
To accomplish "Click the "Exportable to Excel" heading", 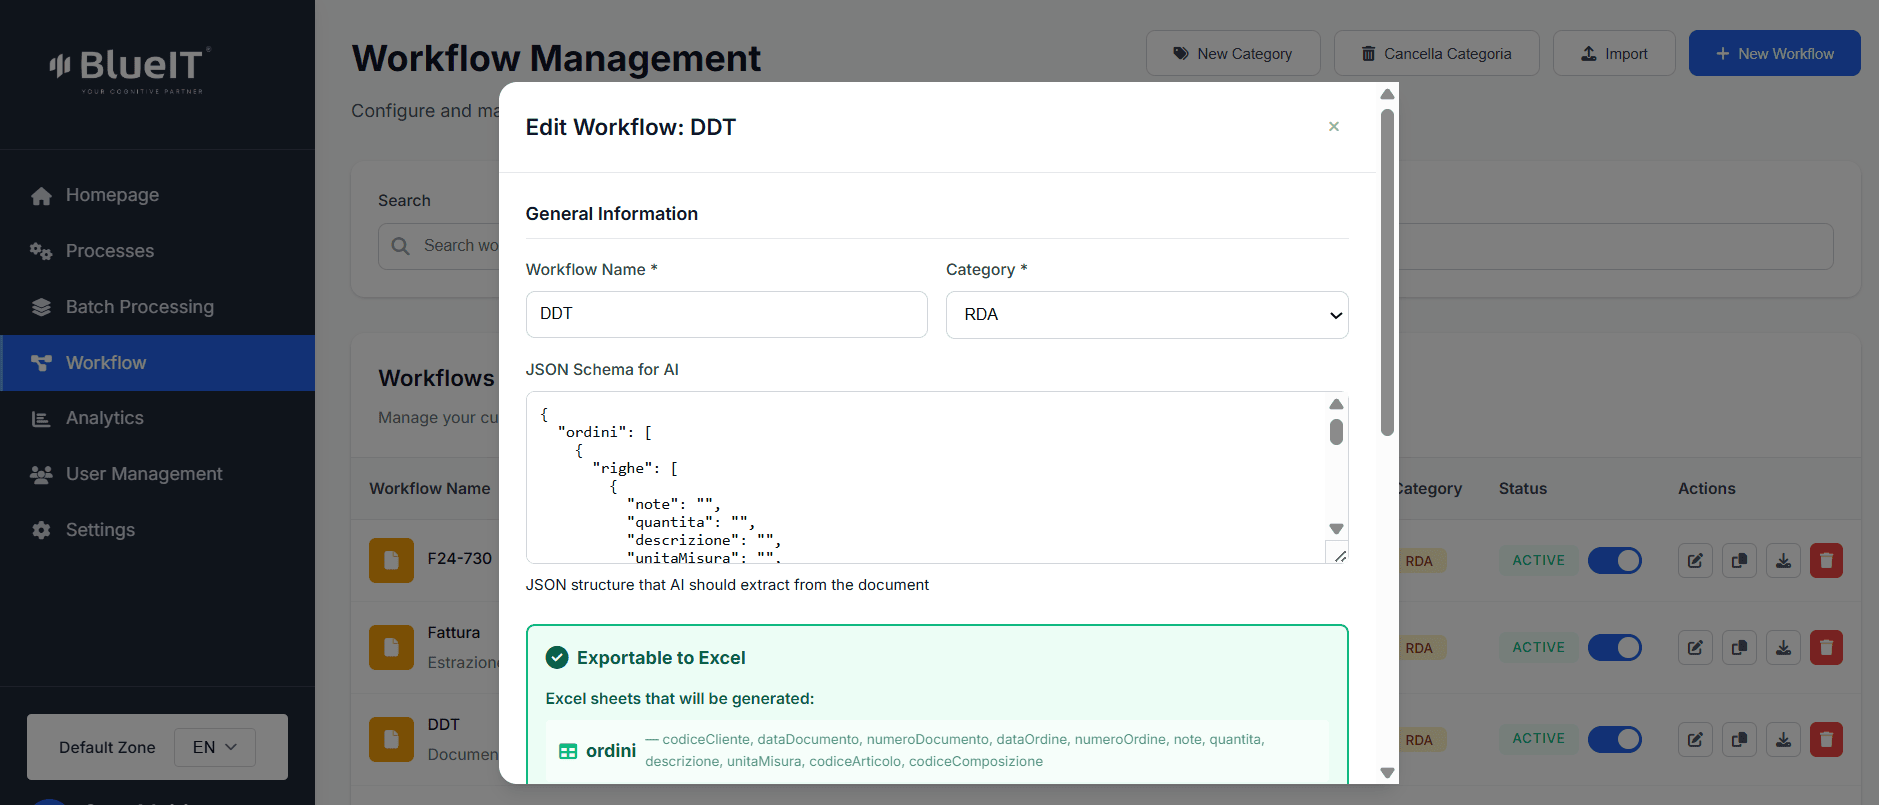I will coord(661,658).
